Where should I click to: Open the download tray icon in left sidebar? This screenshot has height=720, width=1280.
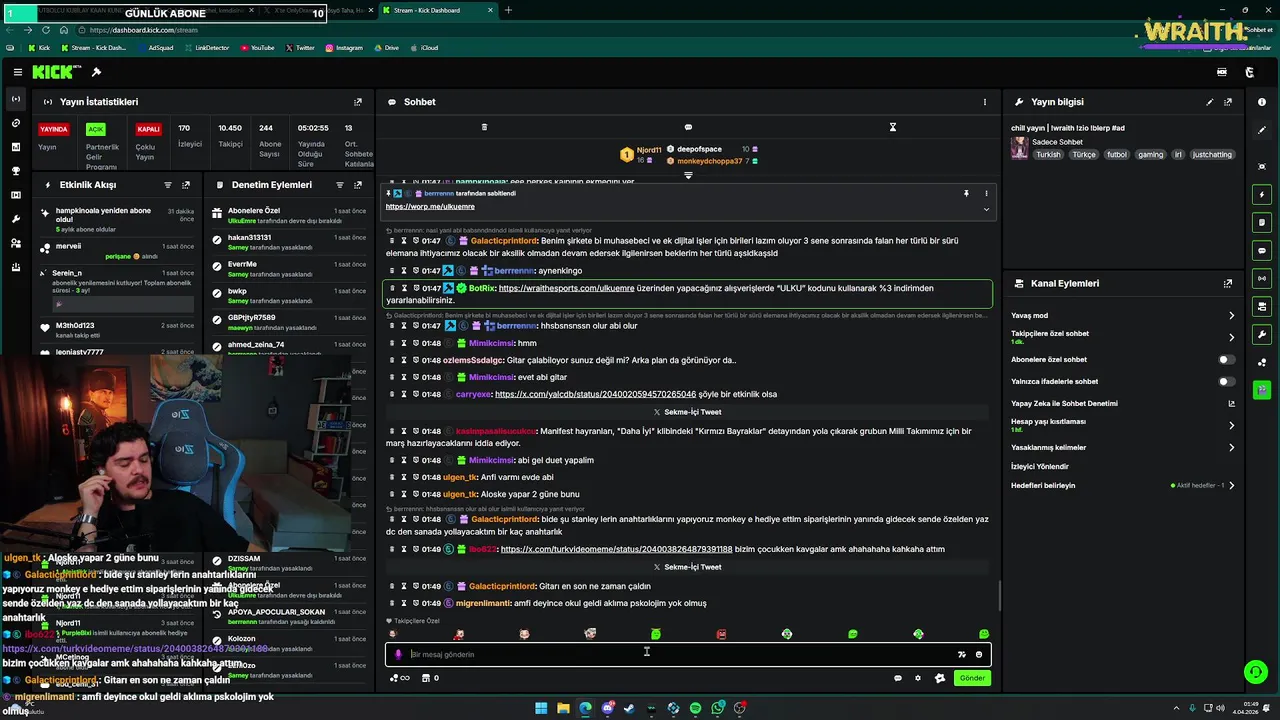[x=16, y=267]
